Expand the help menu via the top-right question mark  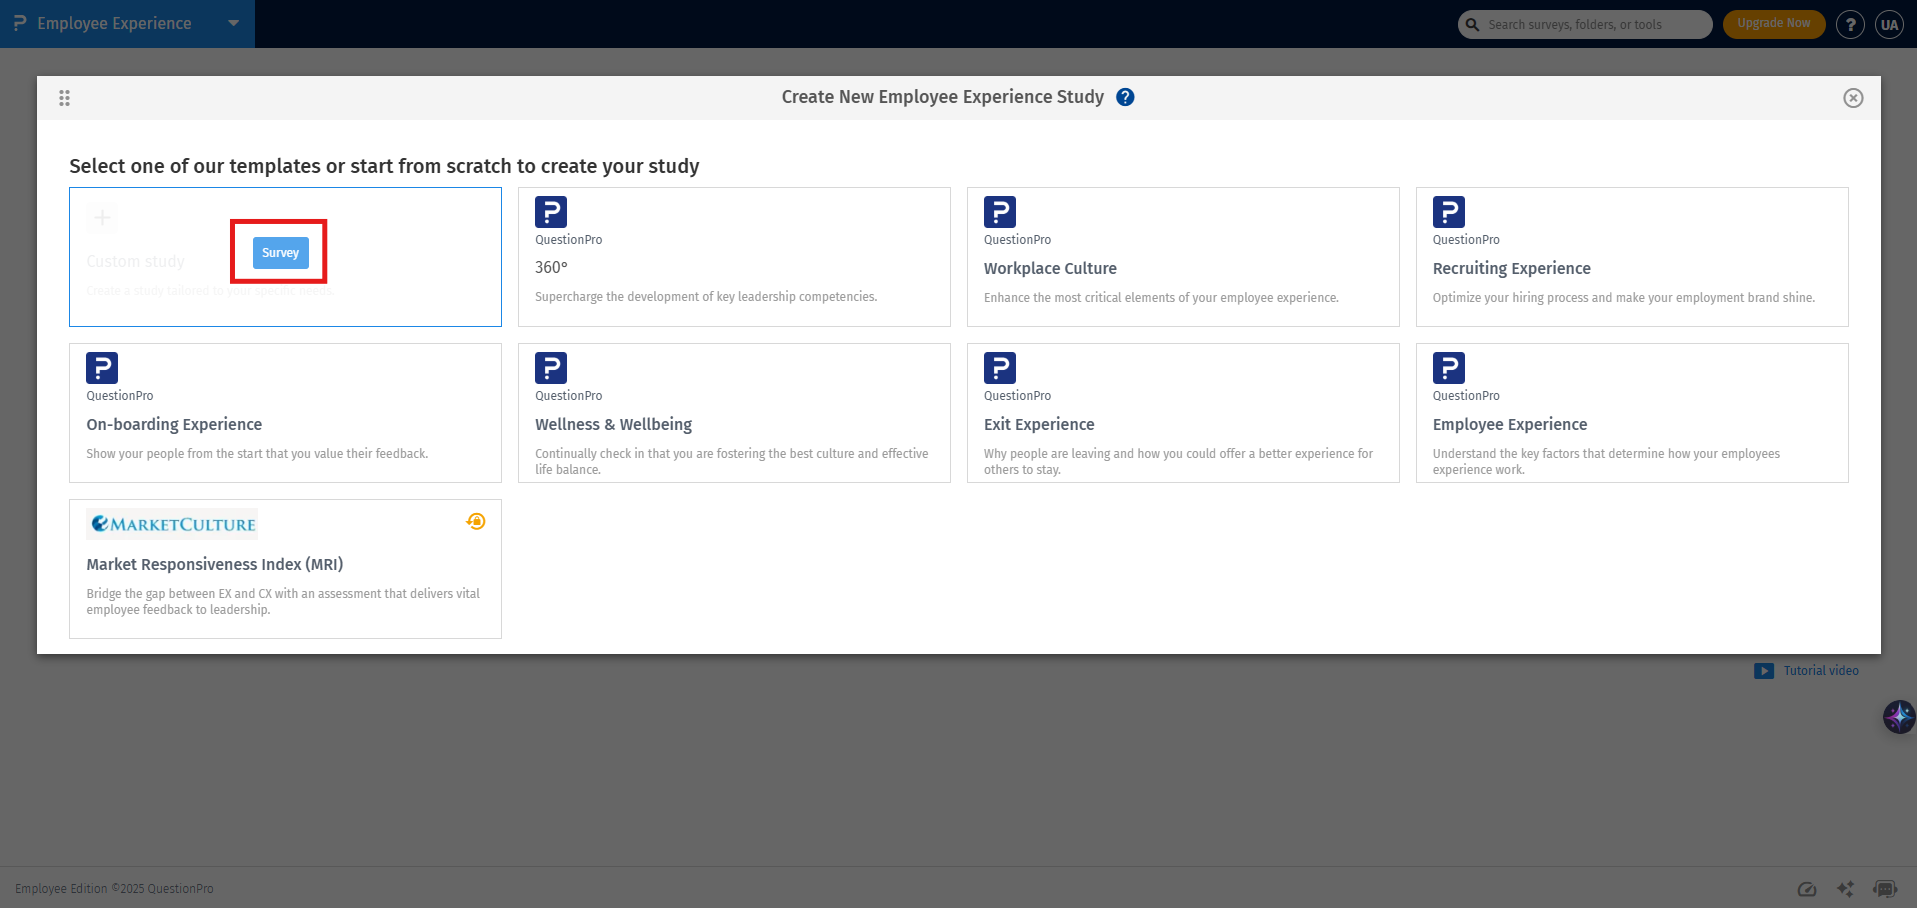(x=1849, y=24)
